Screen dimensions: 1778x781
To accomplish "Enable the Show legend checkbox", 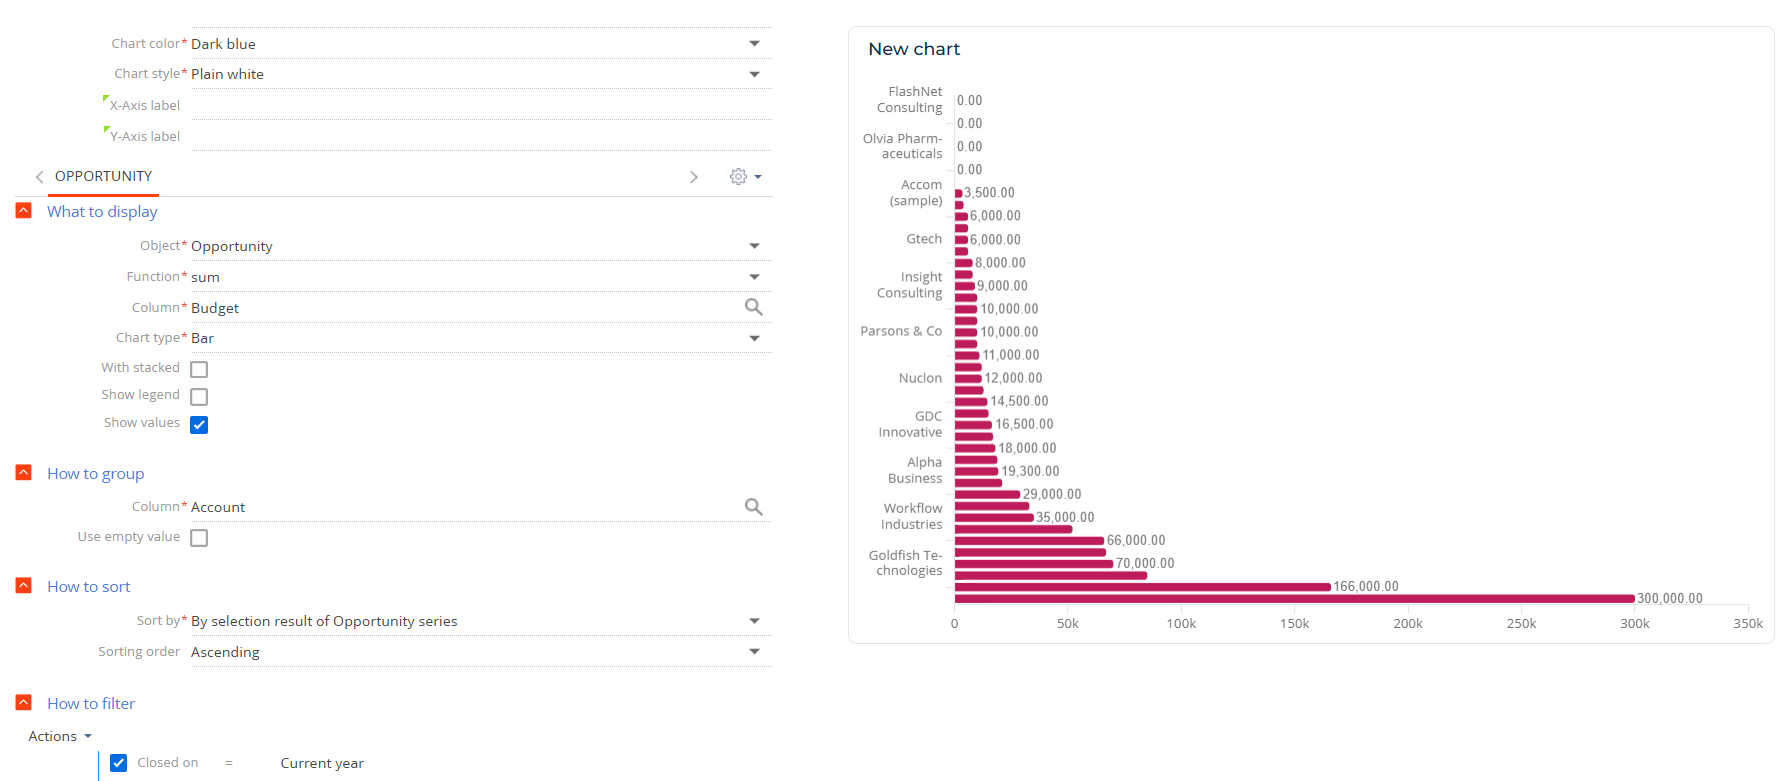I will [199, 396].
